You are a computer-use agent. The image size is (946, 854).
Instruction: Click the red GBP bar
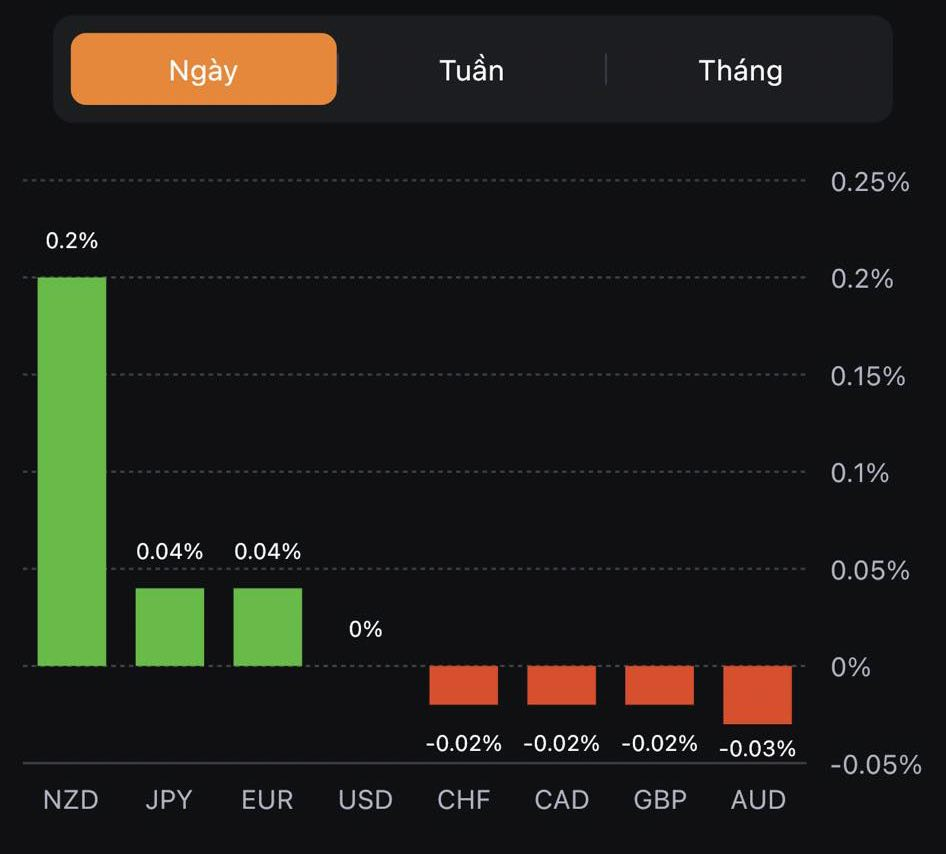(x=660, y=685)
